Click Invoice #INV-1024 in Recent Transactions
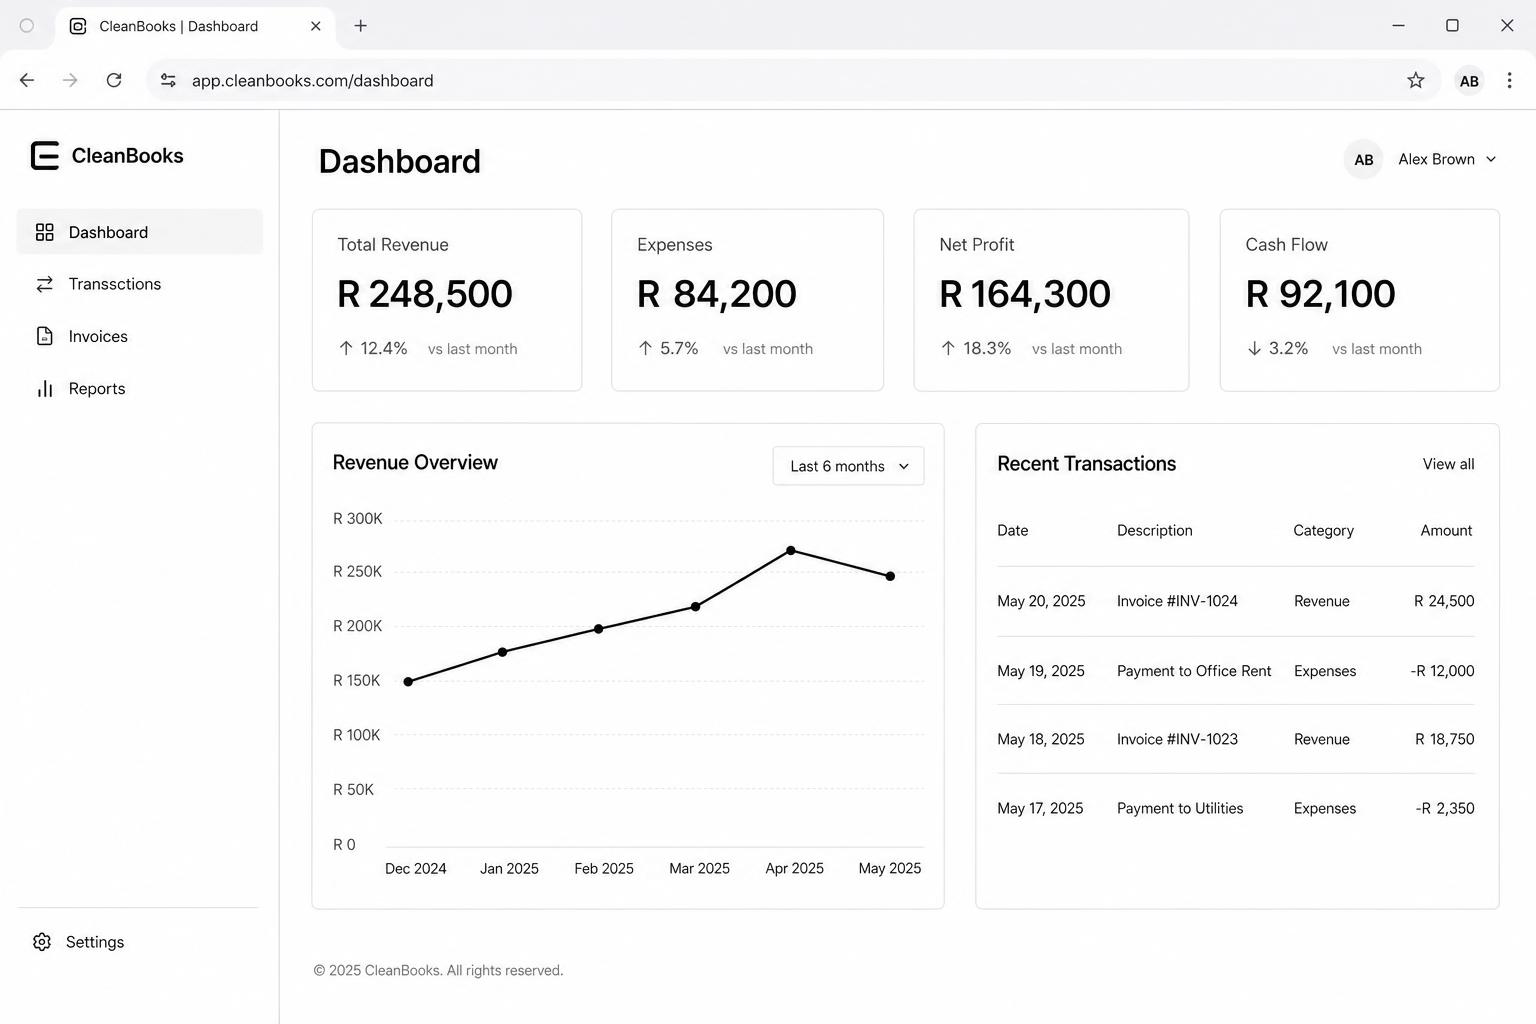The width and height of the screenshot is (1536, 1024). 1177,601
